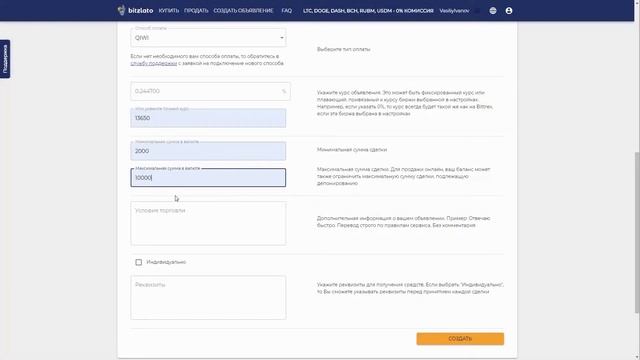Open the language globe icon
Screen dimensions: 640x360
tap(493, 11)
